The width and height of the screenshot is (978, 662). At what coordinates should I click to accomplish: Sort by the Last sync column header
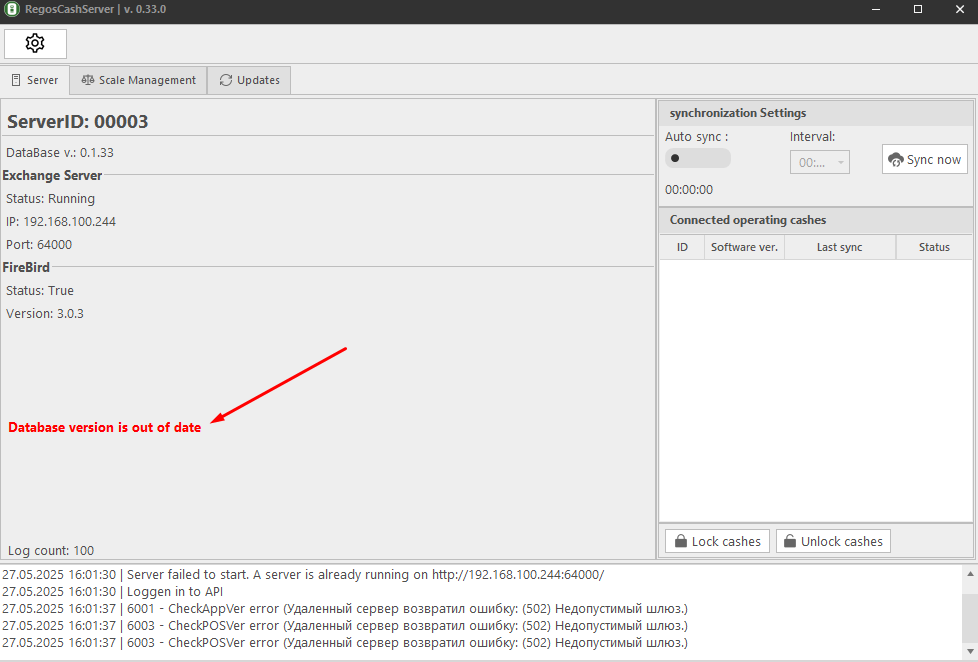point(839,247)
